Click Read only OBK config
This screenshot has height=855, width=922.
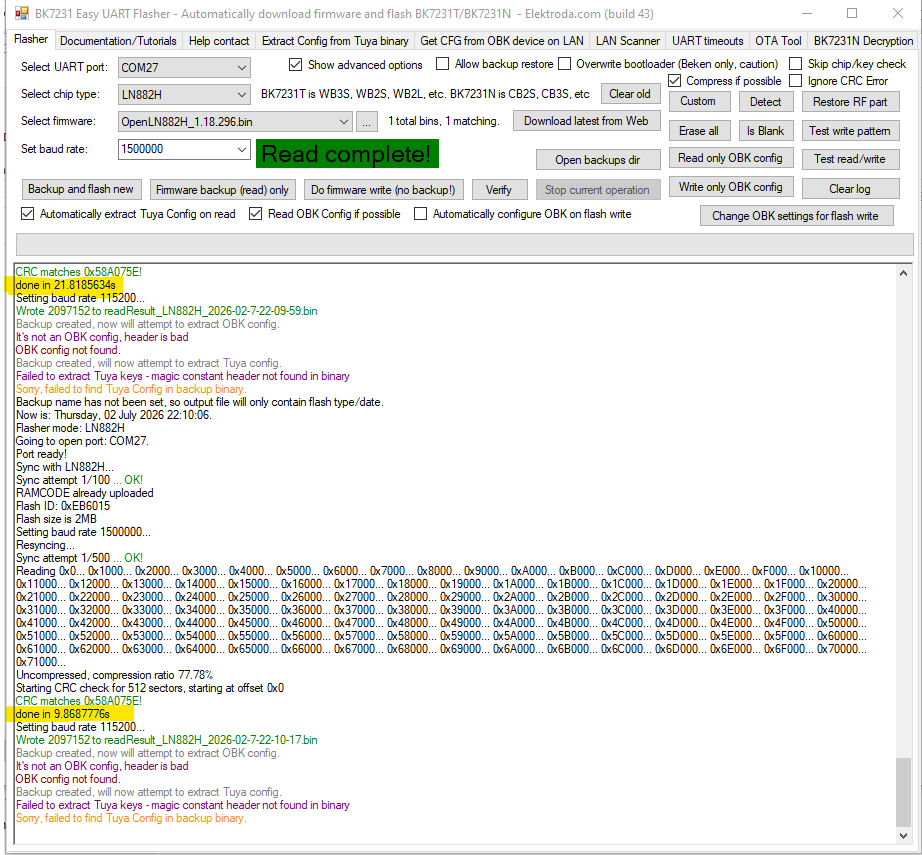click(731, 158)
